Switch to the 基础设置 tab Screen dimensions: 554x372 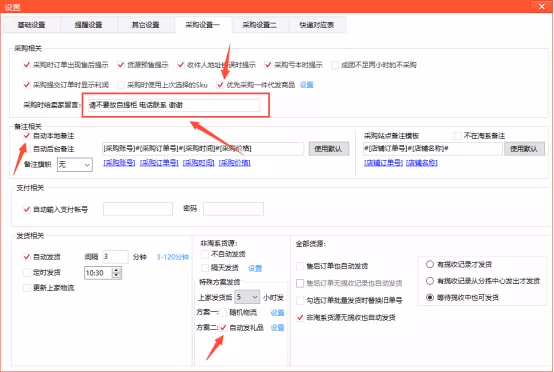pyautogui.click(x=32, y=25)
